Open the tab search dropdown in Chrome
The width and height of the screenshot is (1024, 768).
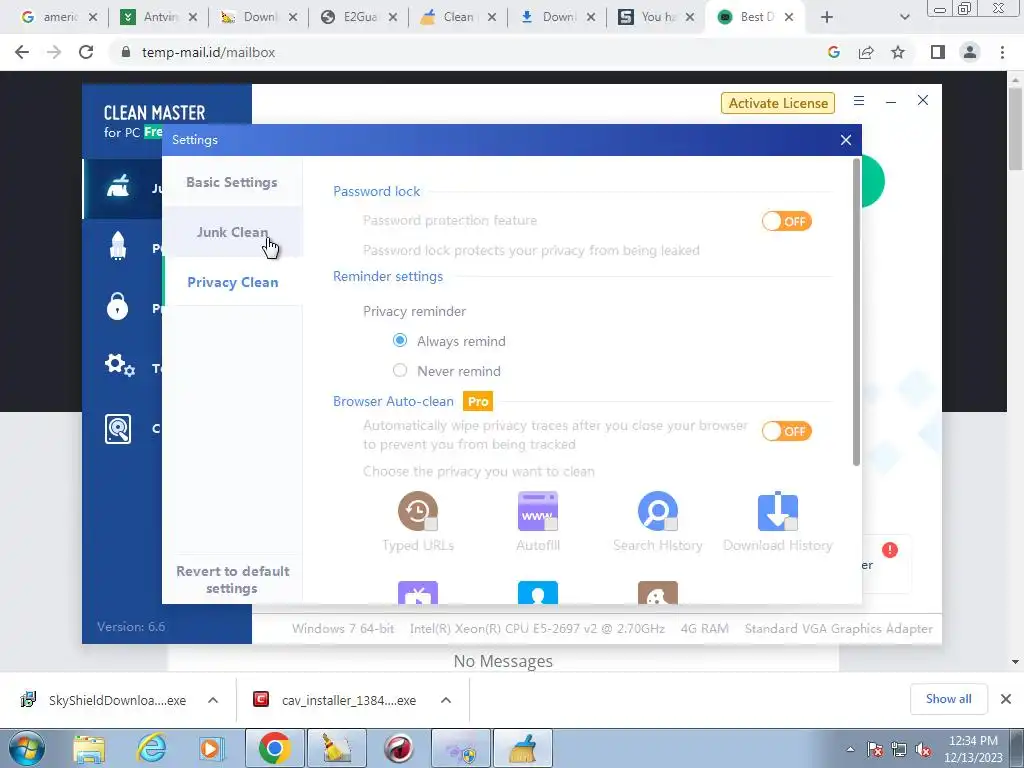coord(904,18)
